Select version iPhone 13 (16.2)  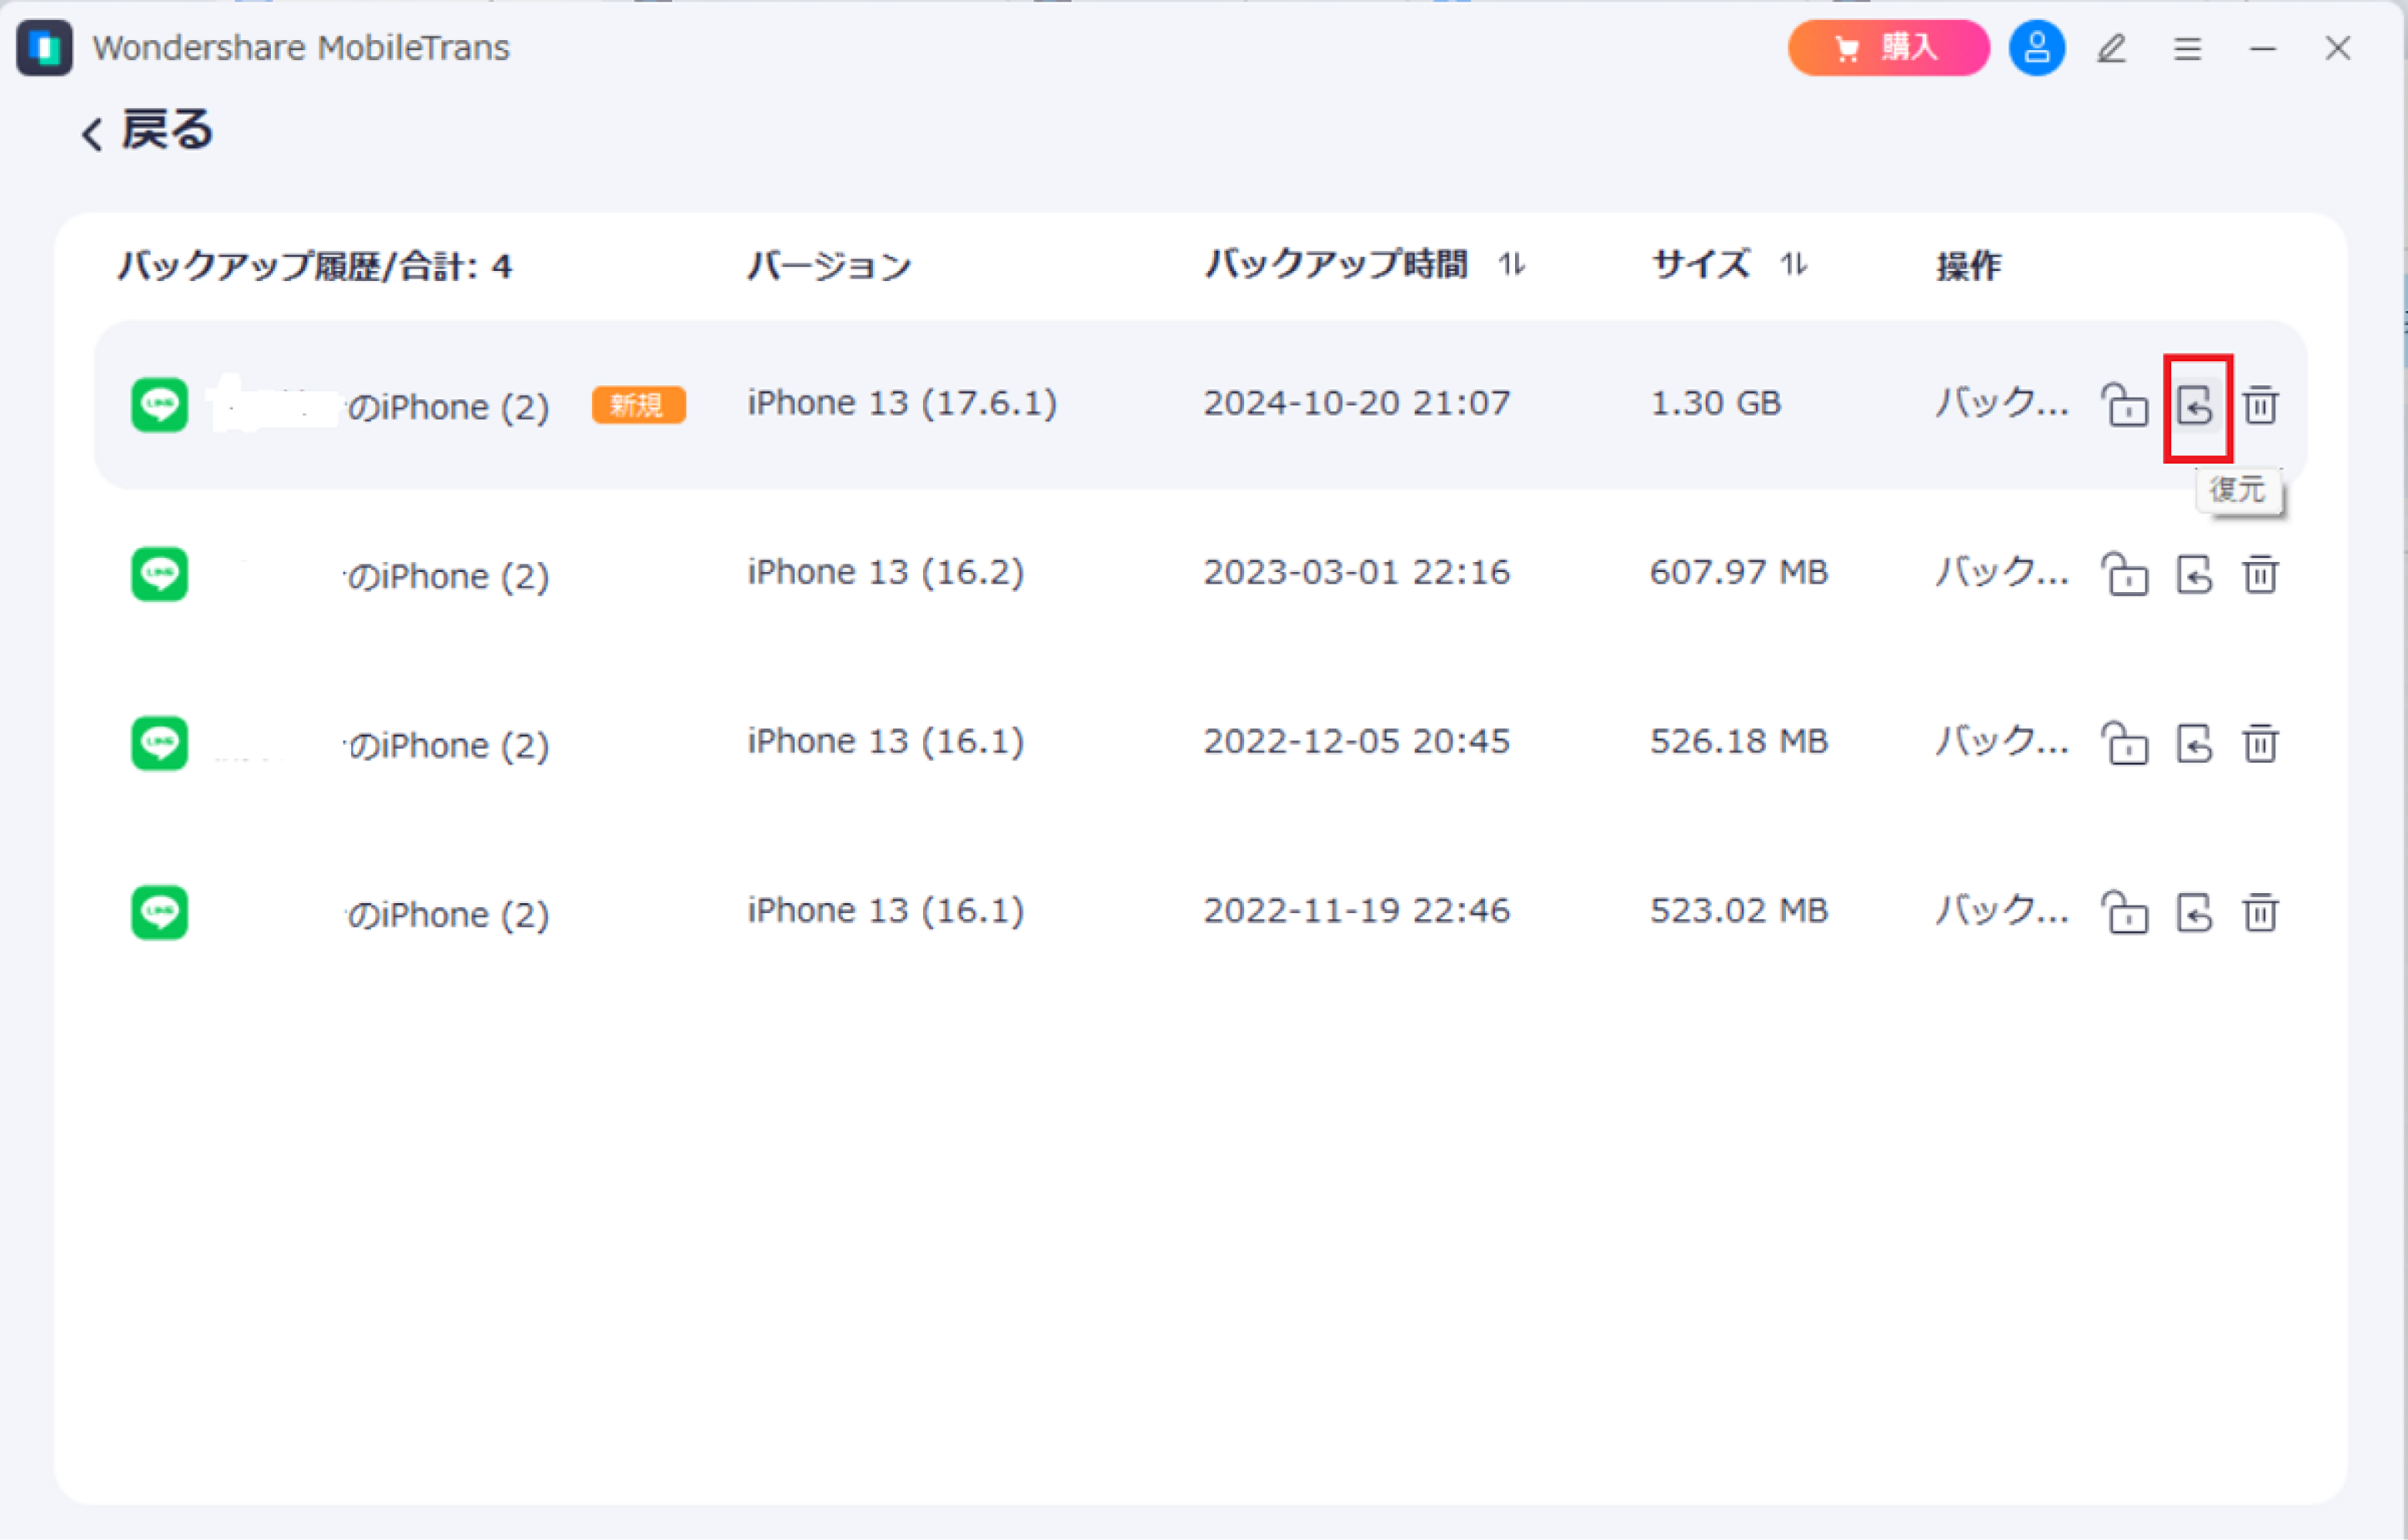click(x=886, y=572)
